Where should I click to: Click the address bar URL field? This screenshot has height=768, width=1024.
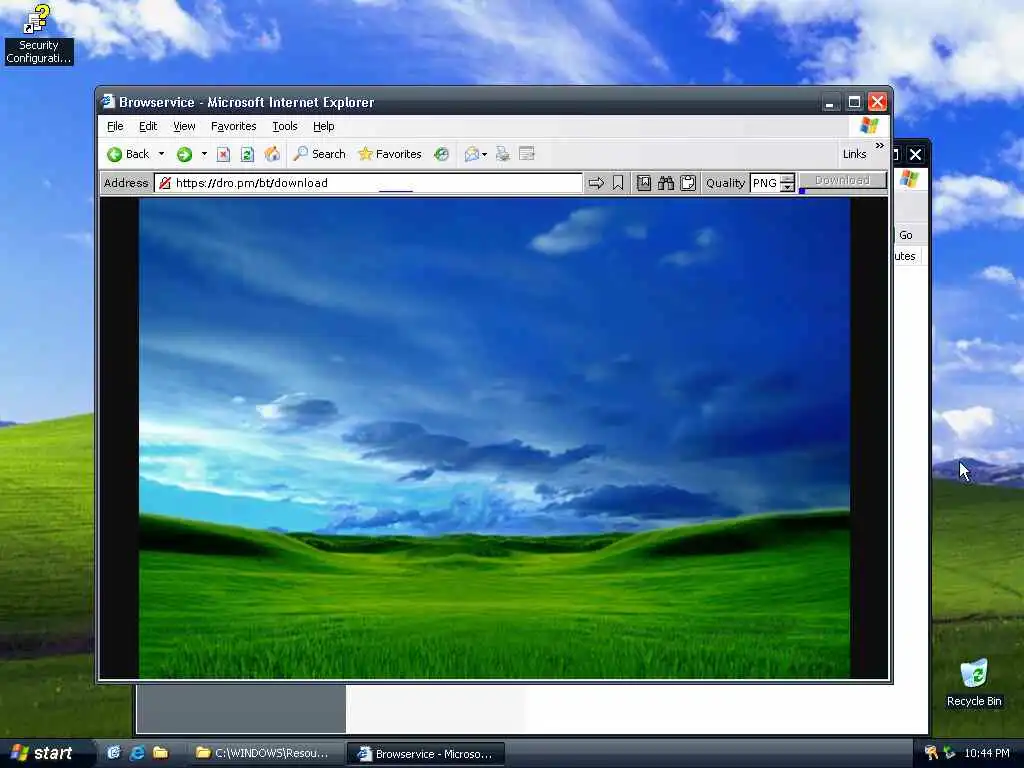coord(368,183)
